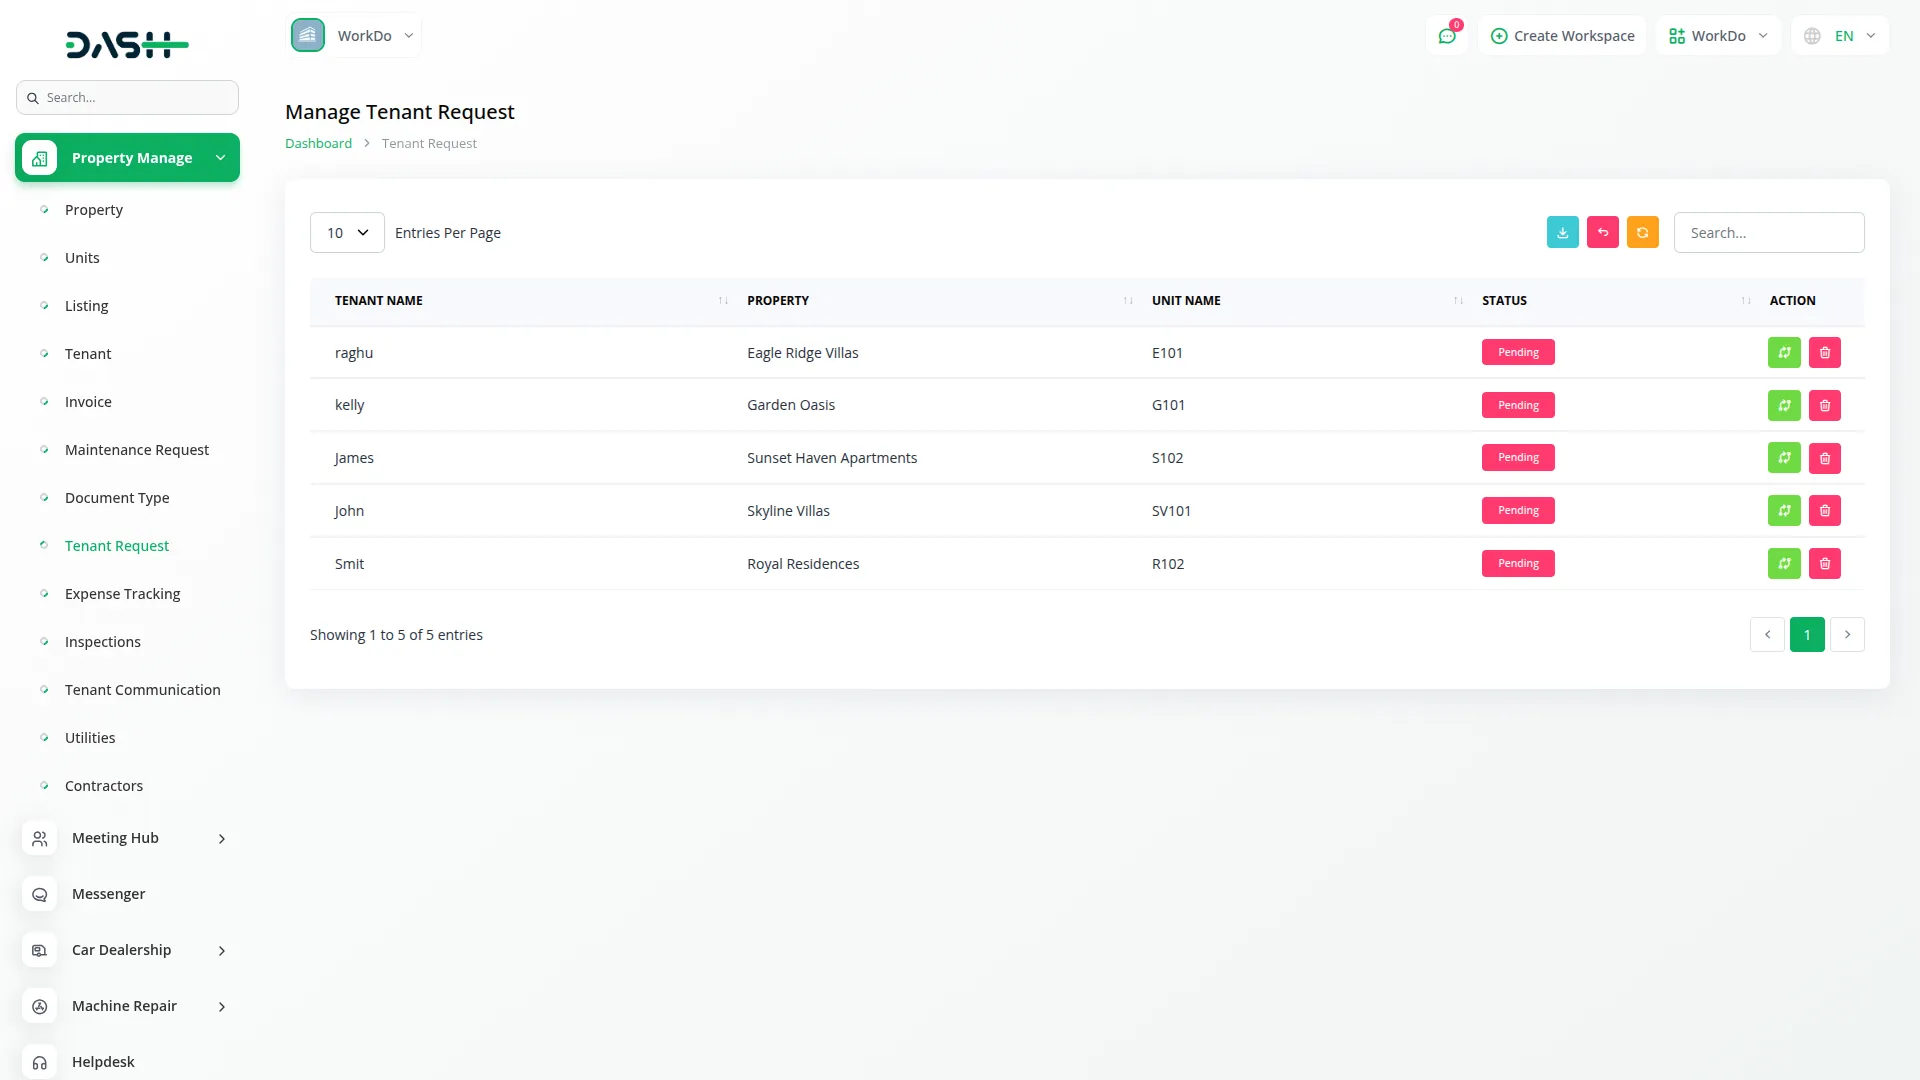The image size is (1920, 1080).
Task: Follow the Dashboard breadcrumb link
Action: [x=318, y=143]
